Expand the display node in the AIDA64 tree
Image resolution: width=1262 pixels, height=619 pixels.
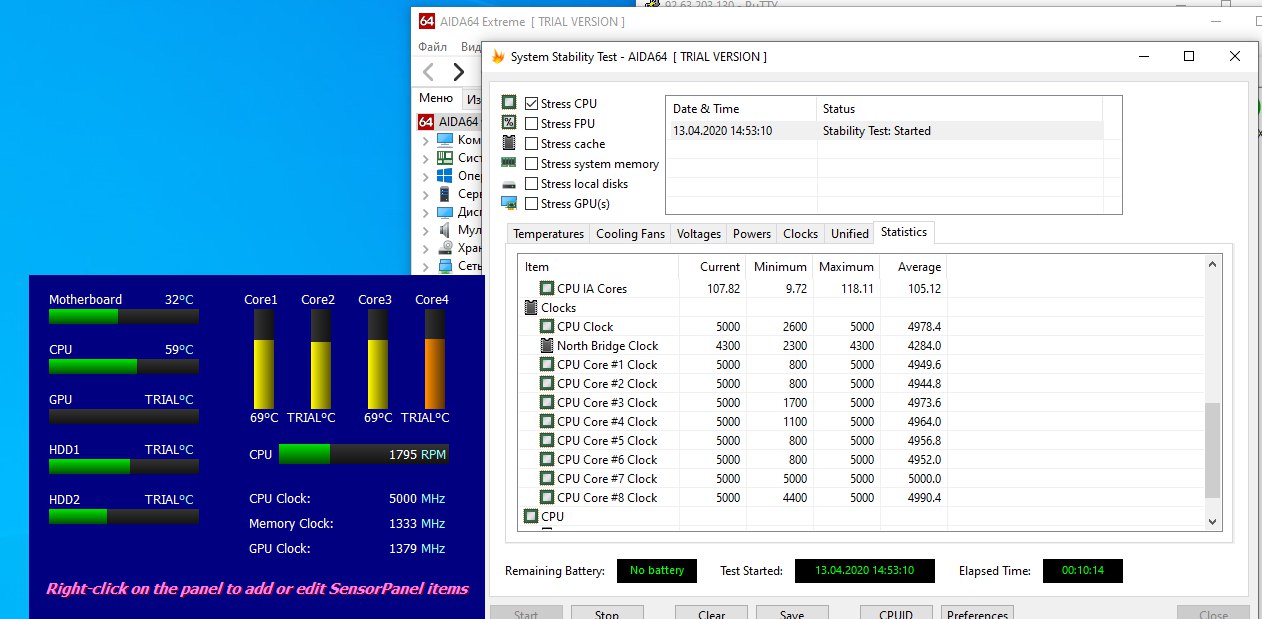tap(425, 212)
